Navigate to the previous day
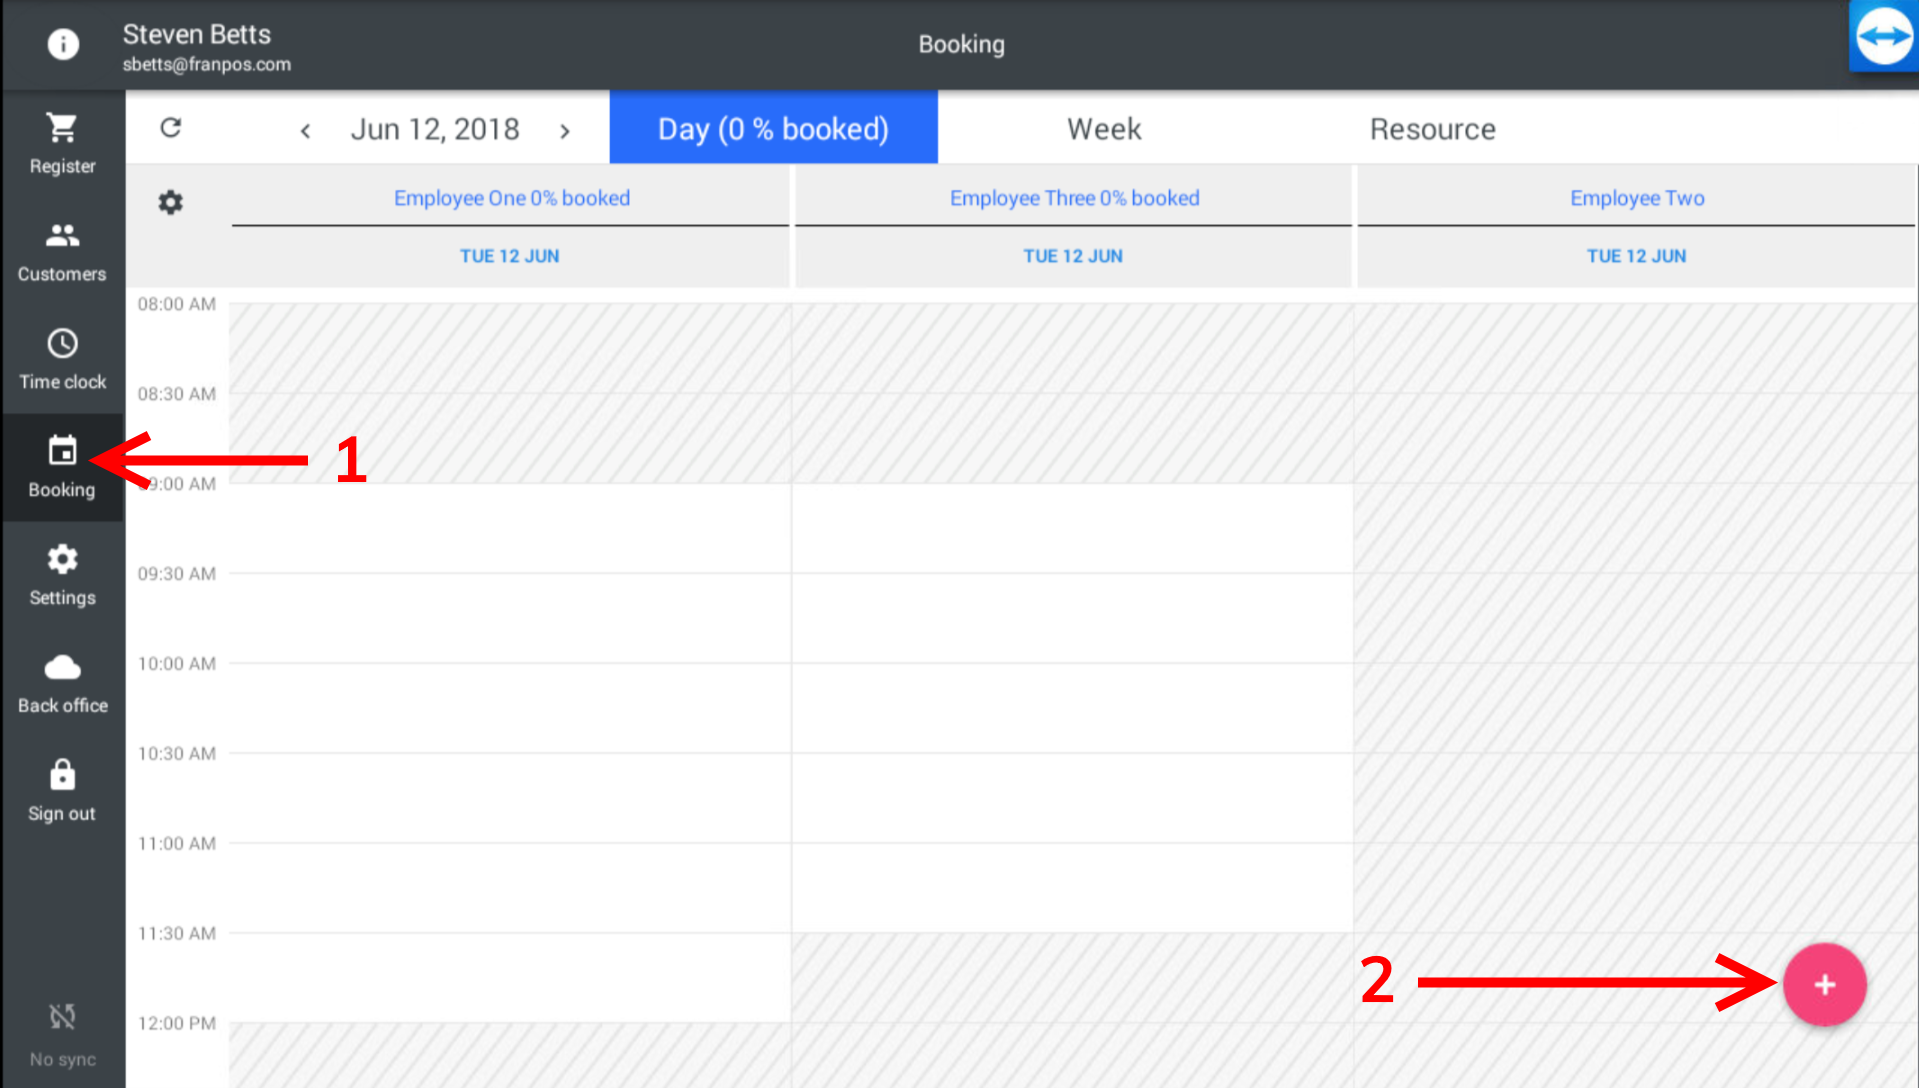Screen dimensions: 1919x1088 pos(305,130)
